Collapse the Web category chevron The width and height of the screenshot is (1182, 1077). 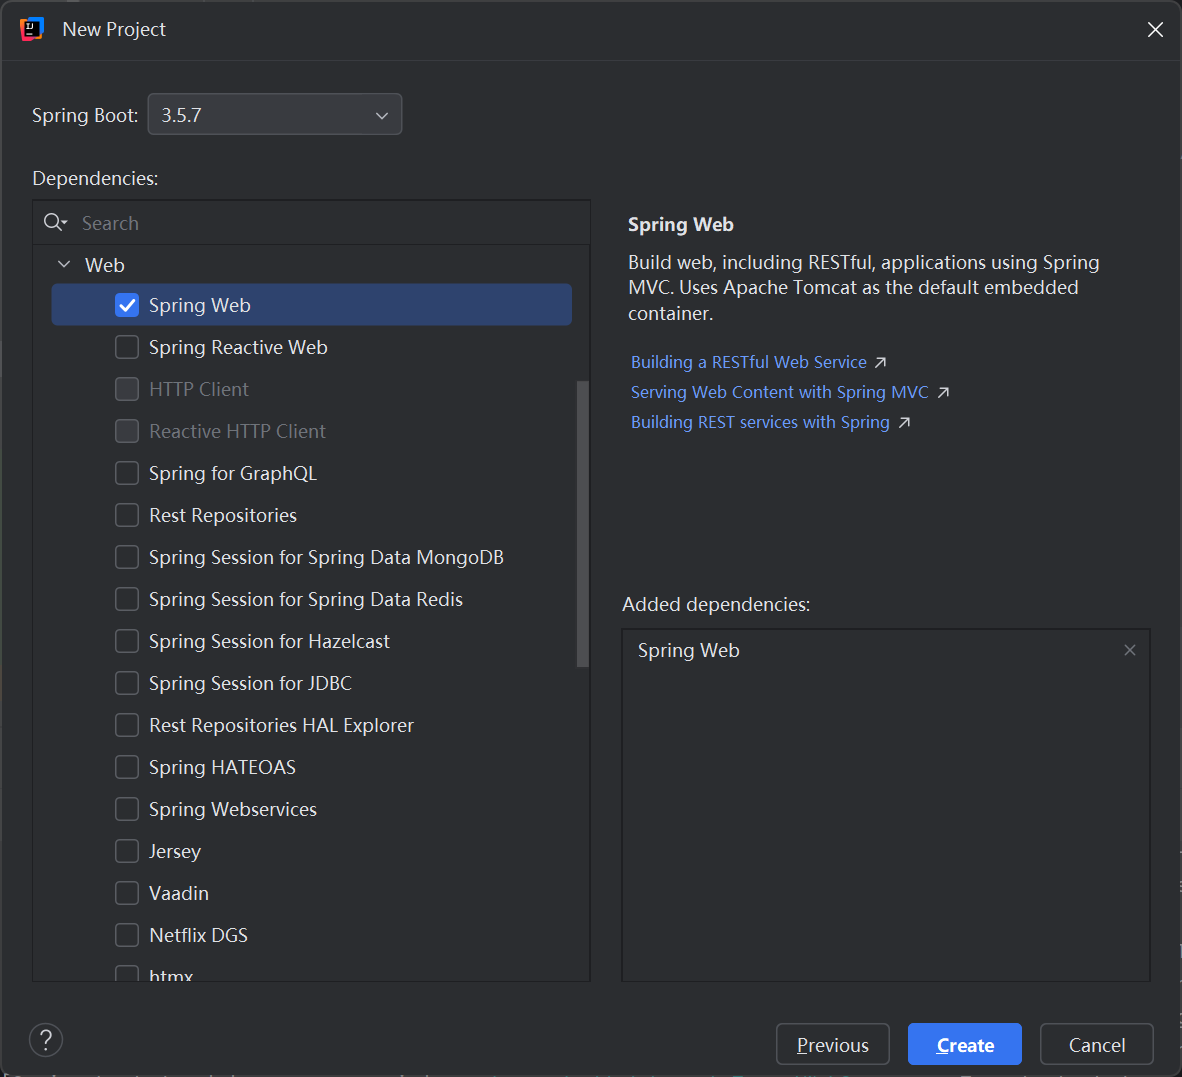pos(64,265)
